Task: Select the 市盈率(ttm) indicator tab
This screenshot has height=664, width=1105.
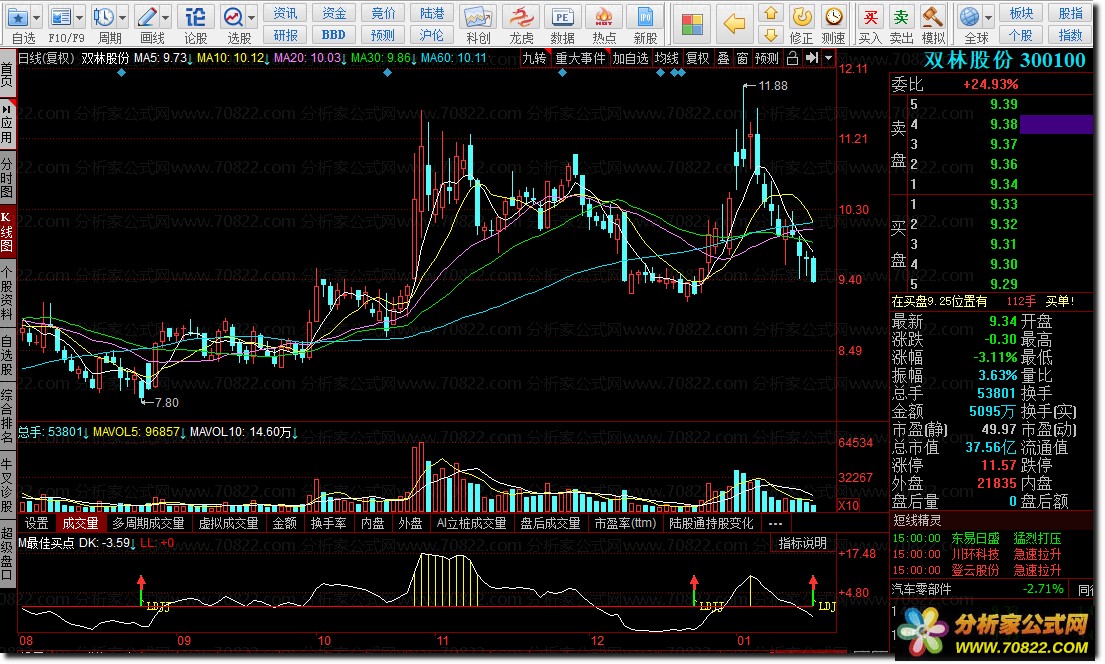Action: [x=625, y=523]
